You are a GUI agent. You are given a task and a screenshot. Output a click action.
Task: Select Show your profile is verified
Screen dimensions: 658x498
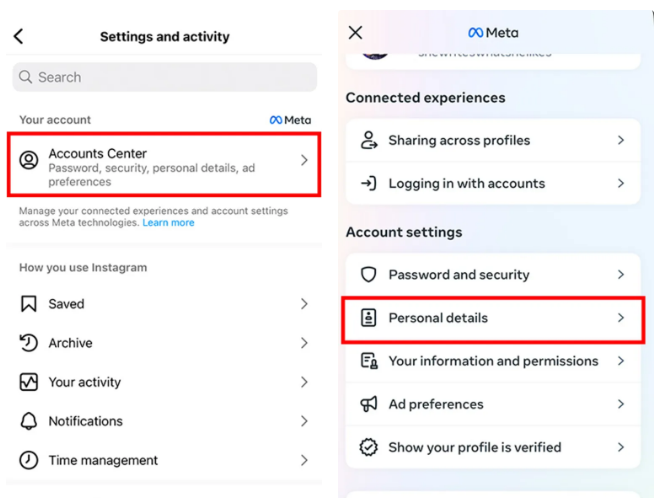pyautogui.click(x=474, y=447)
